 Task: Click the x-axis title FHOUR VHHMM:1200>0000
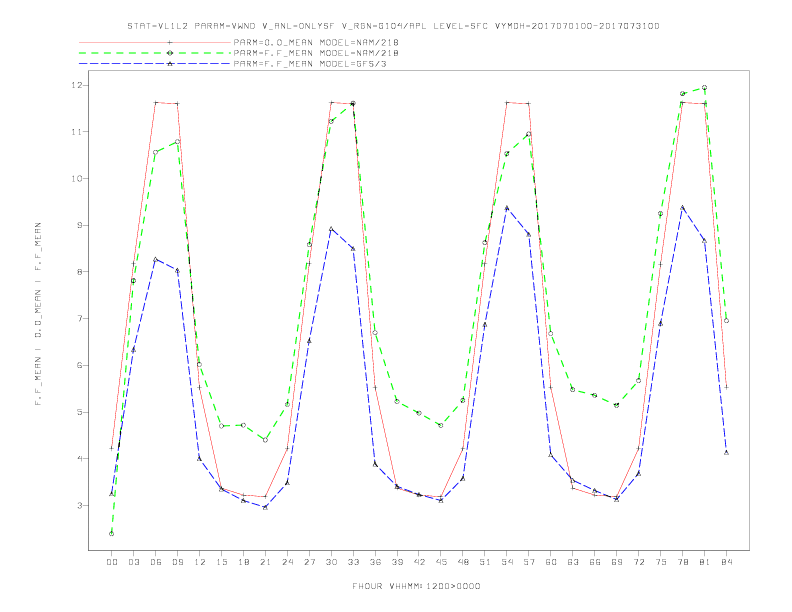tap(416, 586)
